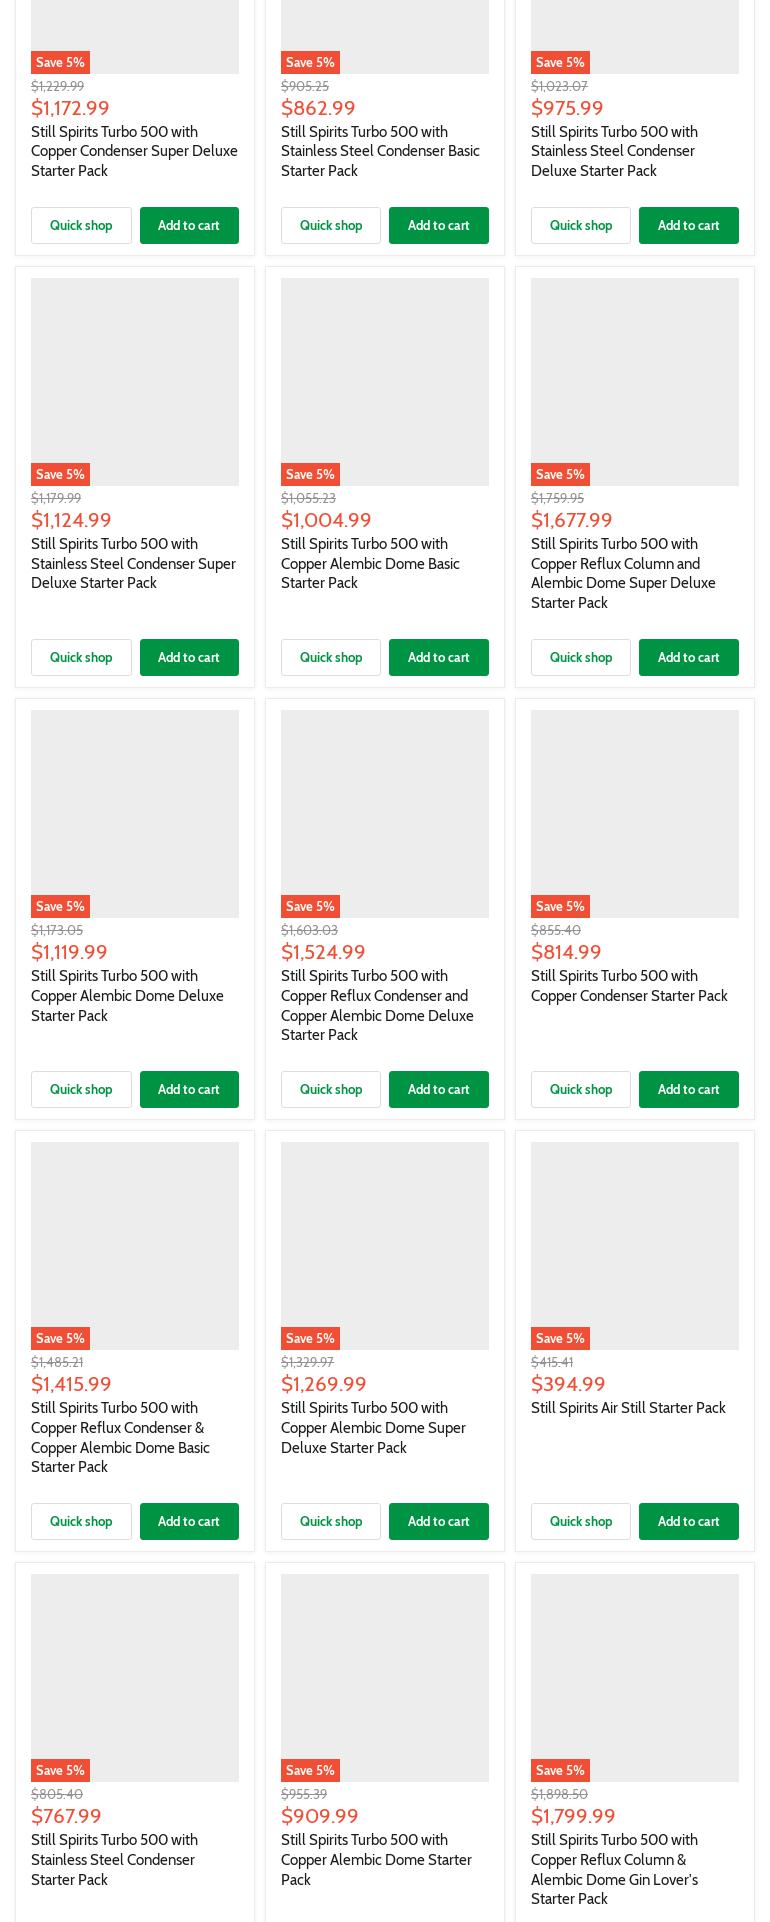Open Stainless Steel Condenser Starter Pack link
770x1922 pixels.
click(x=114, y=1859)
